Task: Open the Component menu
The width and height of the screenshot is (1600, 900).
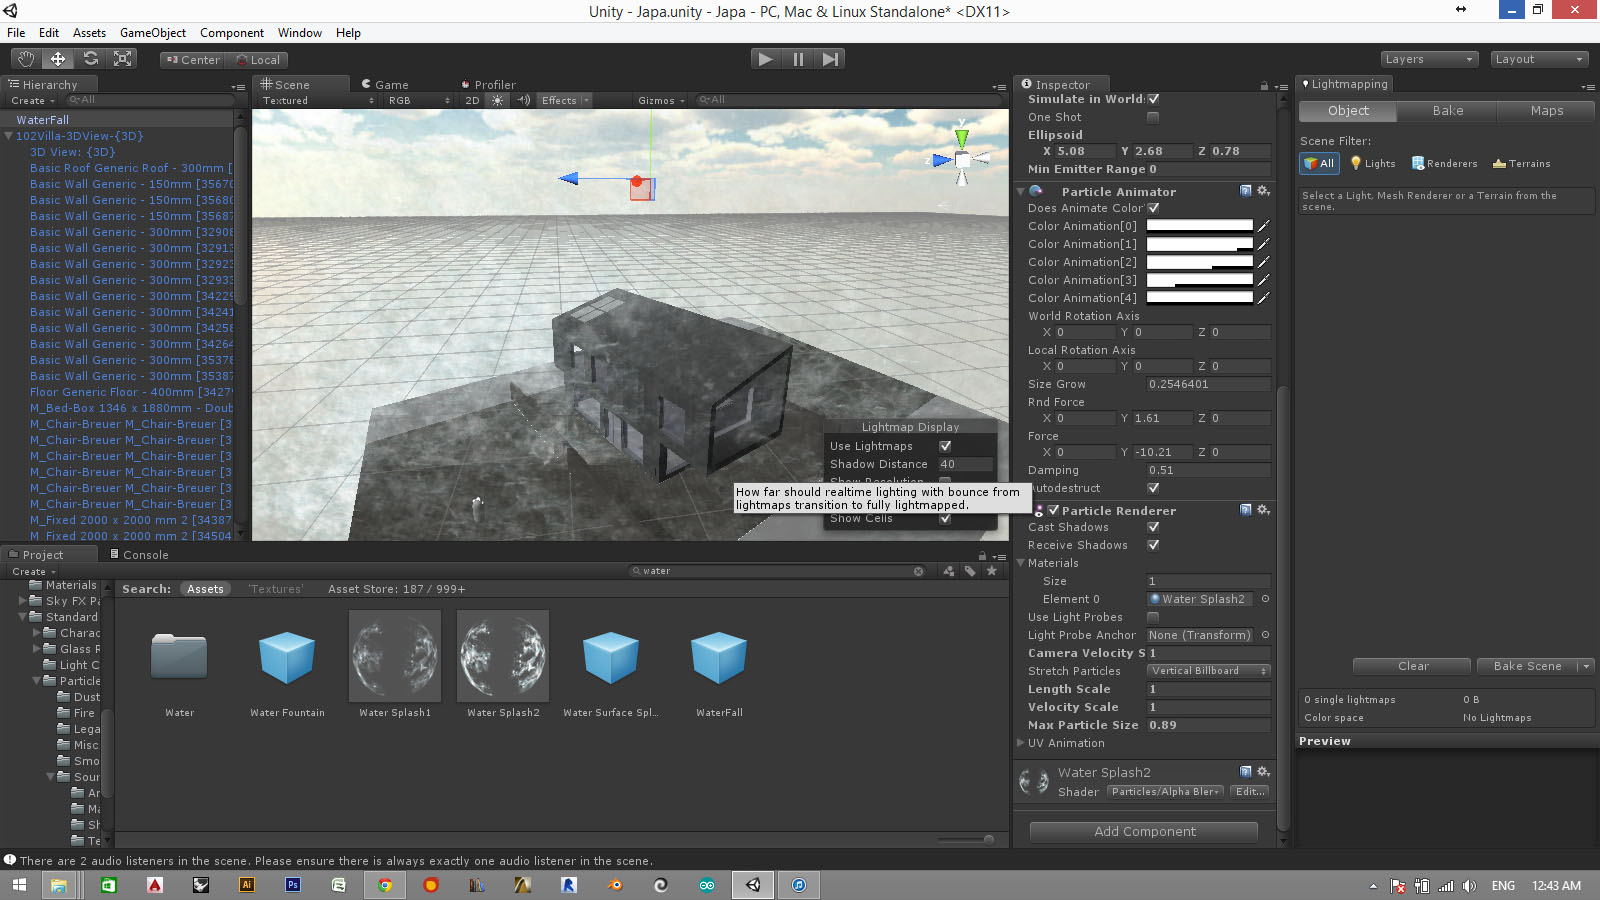Action: [x=232, y=33]
